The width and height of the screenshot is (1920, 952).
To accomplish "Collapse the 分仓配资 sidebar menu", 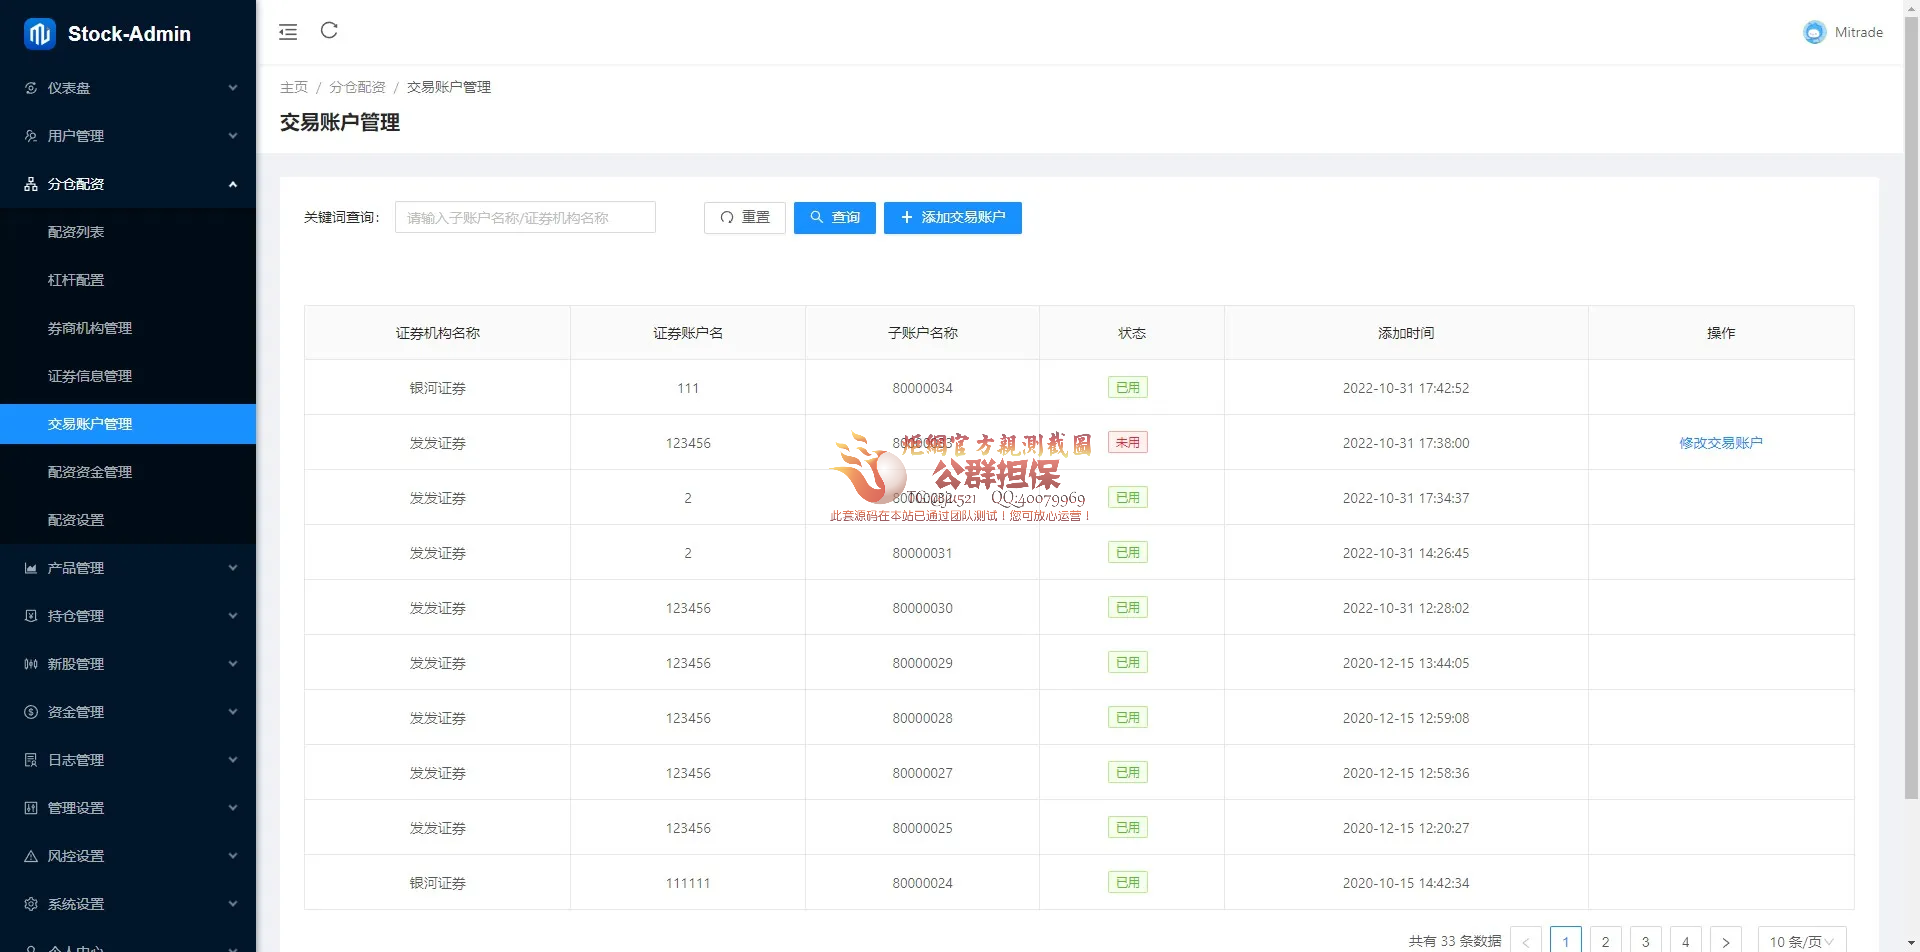I will pos(128,184).
